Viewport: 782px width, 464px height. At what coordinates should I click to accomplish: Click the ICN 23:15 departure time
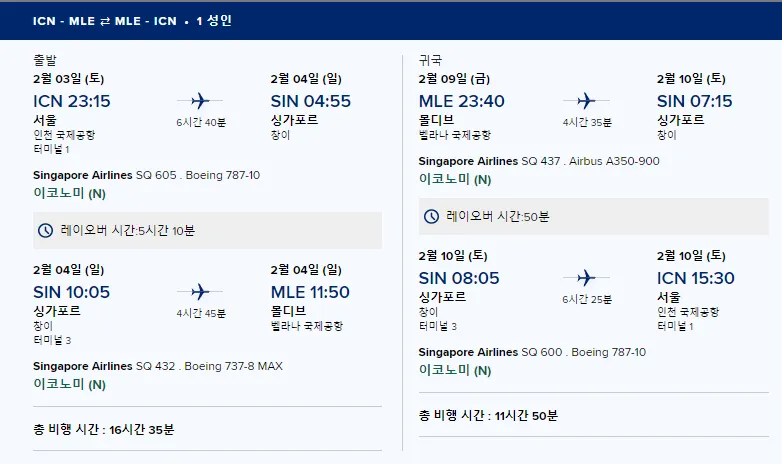click(x=72, y=101)
